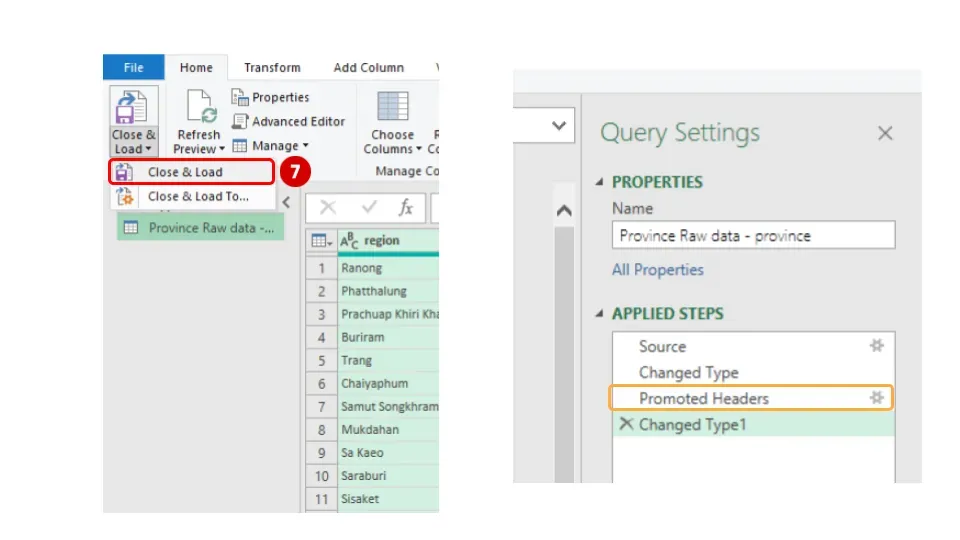Click the Buriram cell
The height and width of the screenshot is (540, 960).
pos(388,337)
